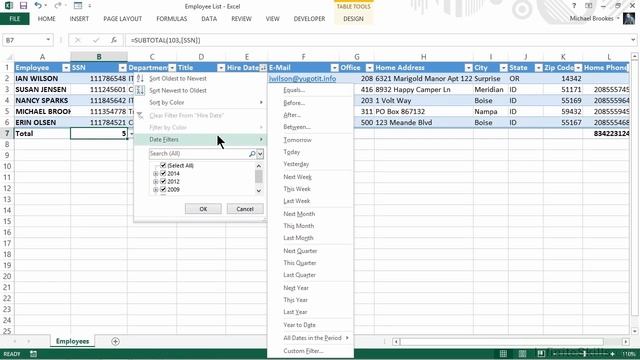Click the zoom out minus icon

[x=554, y=354]
